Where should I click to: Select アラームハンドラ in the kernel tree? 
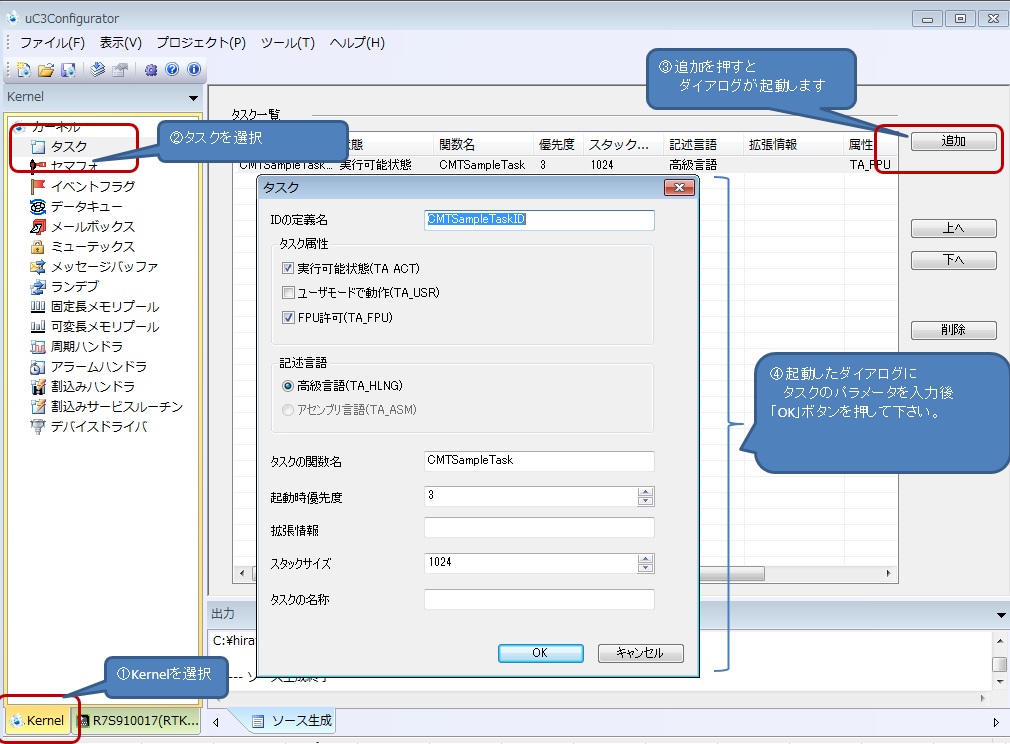click(98, 366)
